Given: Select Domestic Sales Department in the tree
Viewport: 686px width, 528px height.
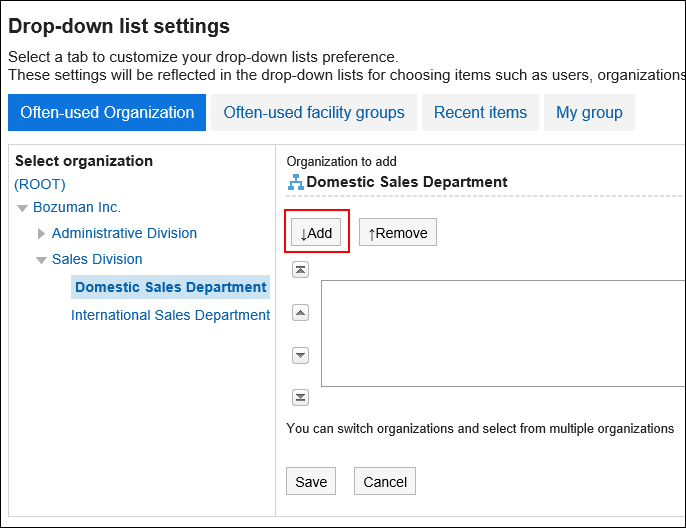Looking at the screenshot, I should (171, 287).
